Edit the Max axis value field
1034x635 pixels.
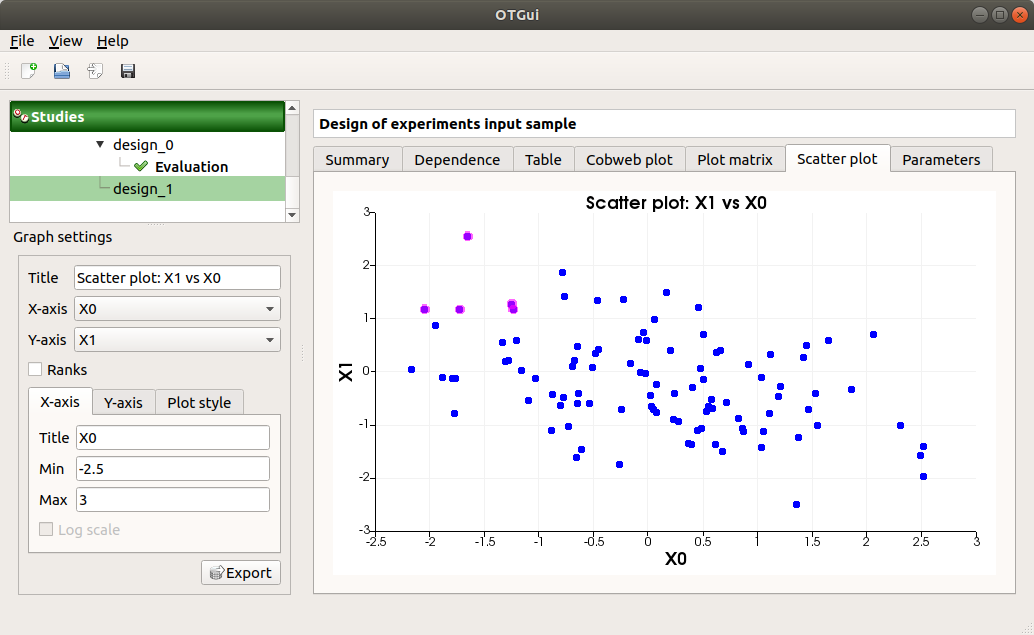click(x=172, y=500)
